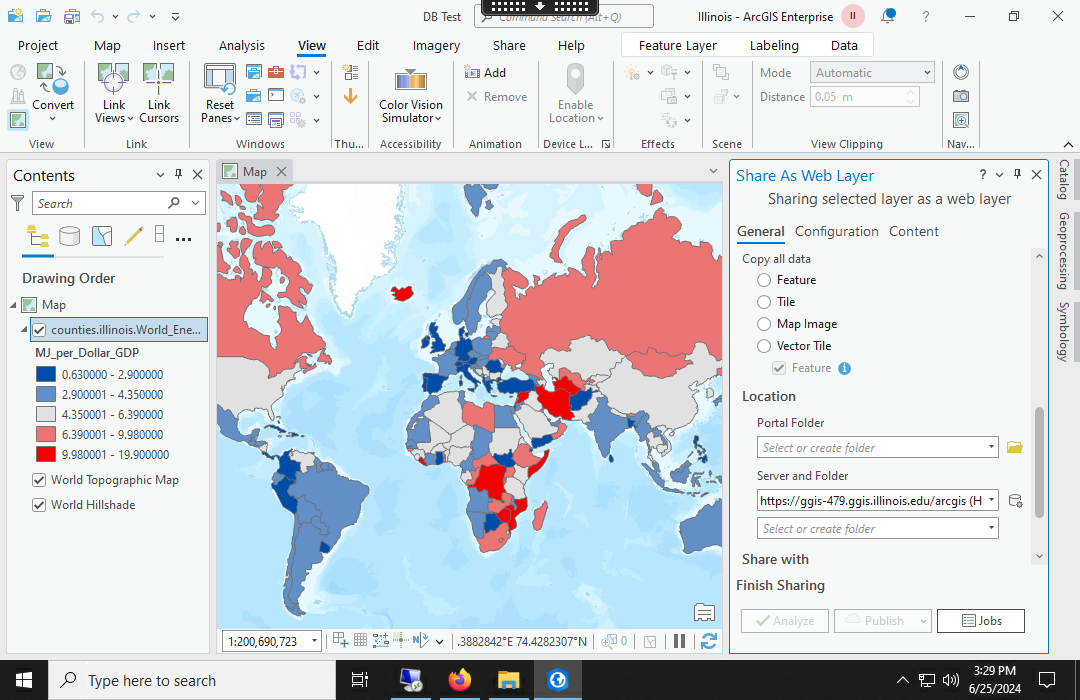Toggle World Hillshade layer visibility
The image size is (1080, 700).
(39, 505)
